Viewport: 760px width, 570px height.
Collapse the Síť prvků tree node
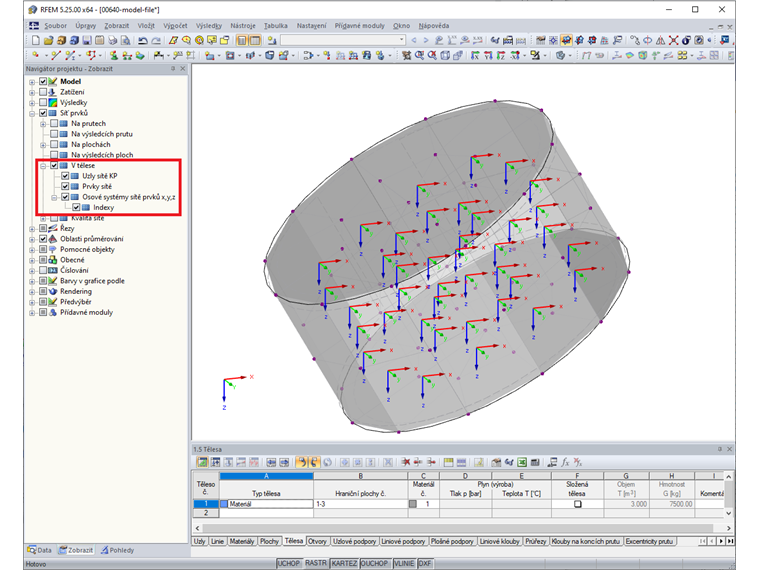[x=32, y=113]
